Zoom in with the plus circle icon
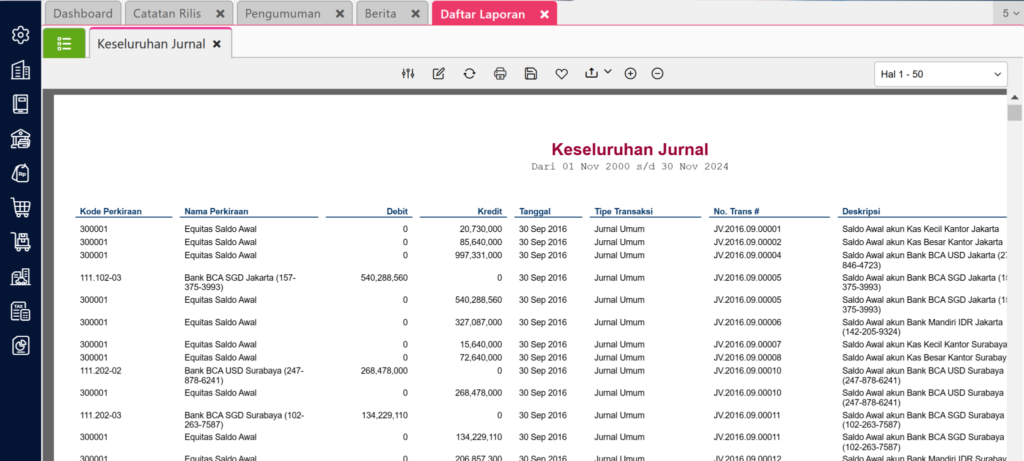1024x461 pixels. pos(630,74)
